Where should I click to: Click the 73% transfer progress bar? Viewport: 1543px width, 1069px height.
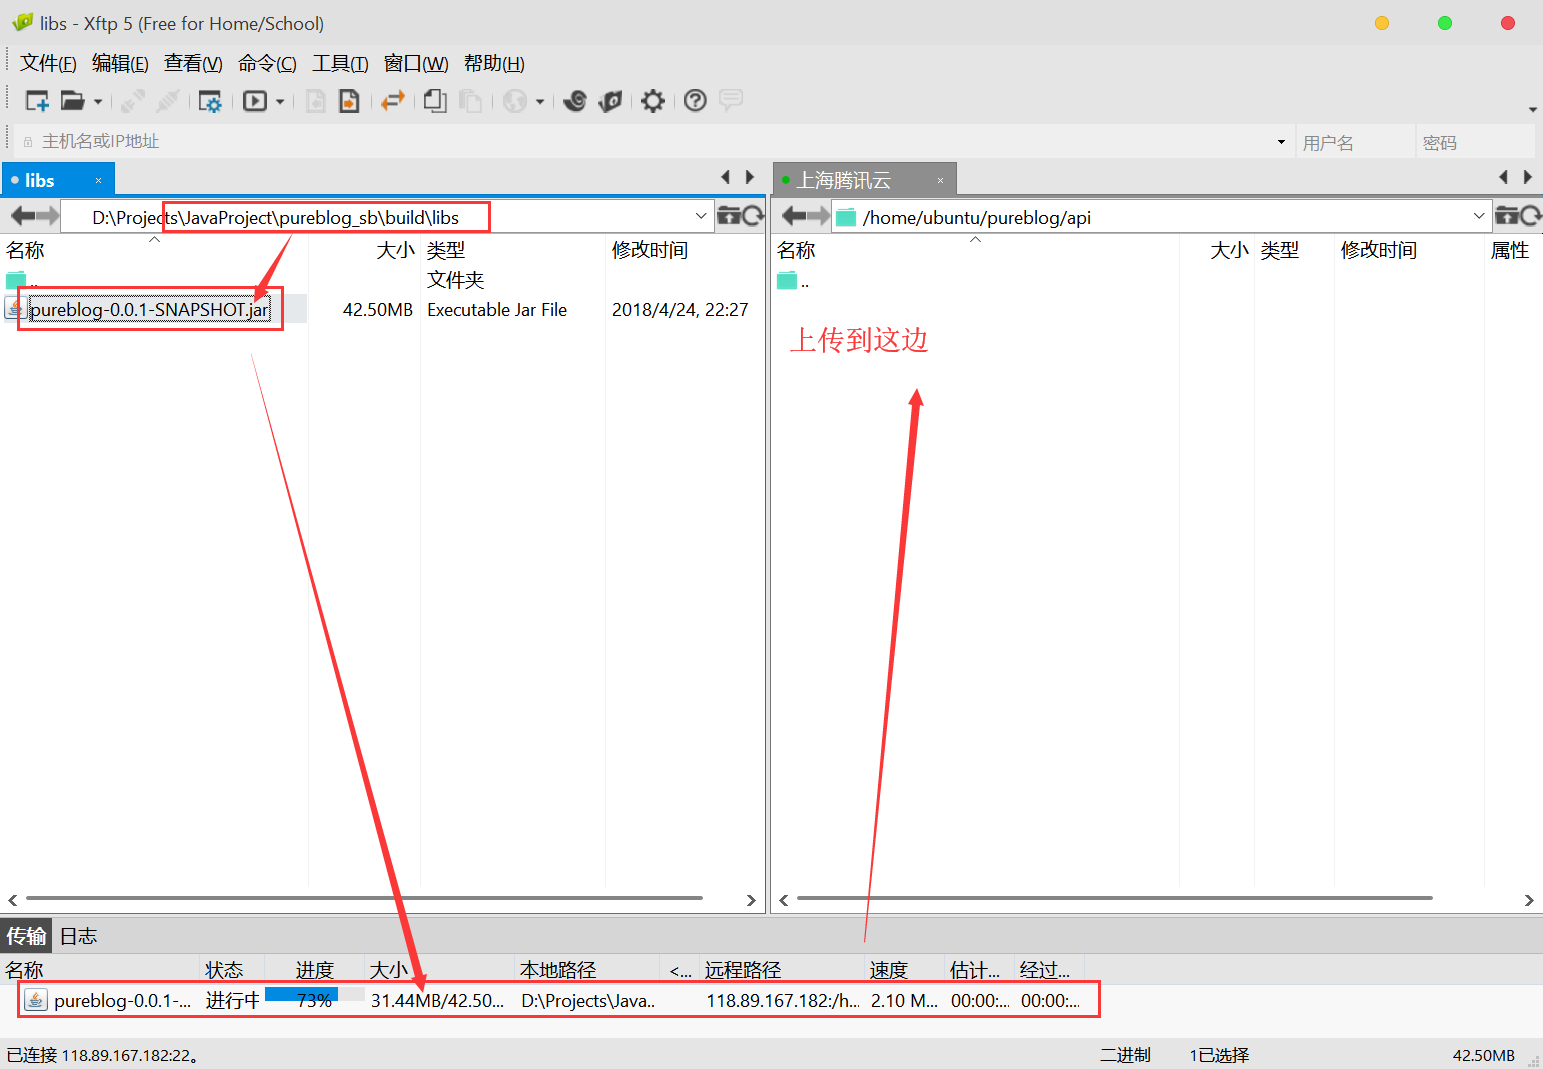tap(314, 999)
